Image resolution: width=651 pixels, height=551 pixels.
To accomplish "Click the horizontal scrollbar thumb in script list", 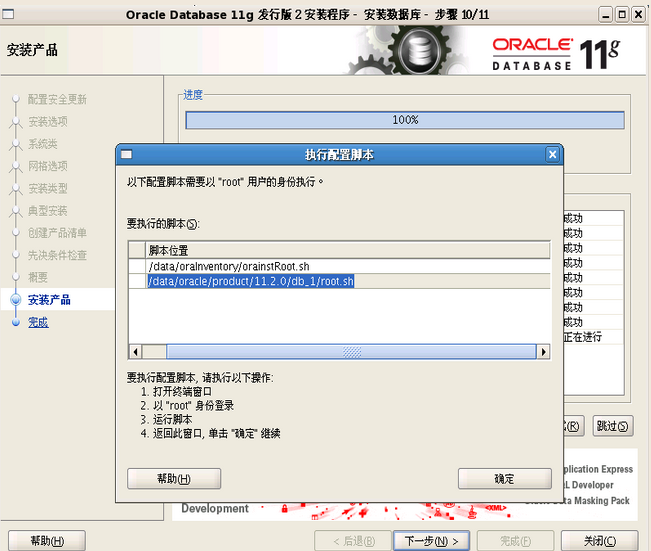I will [351, 352].
